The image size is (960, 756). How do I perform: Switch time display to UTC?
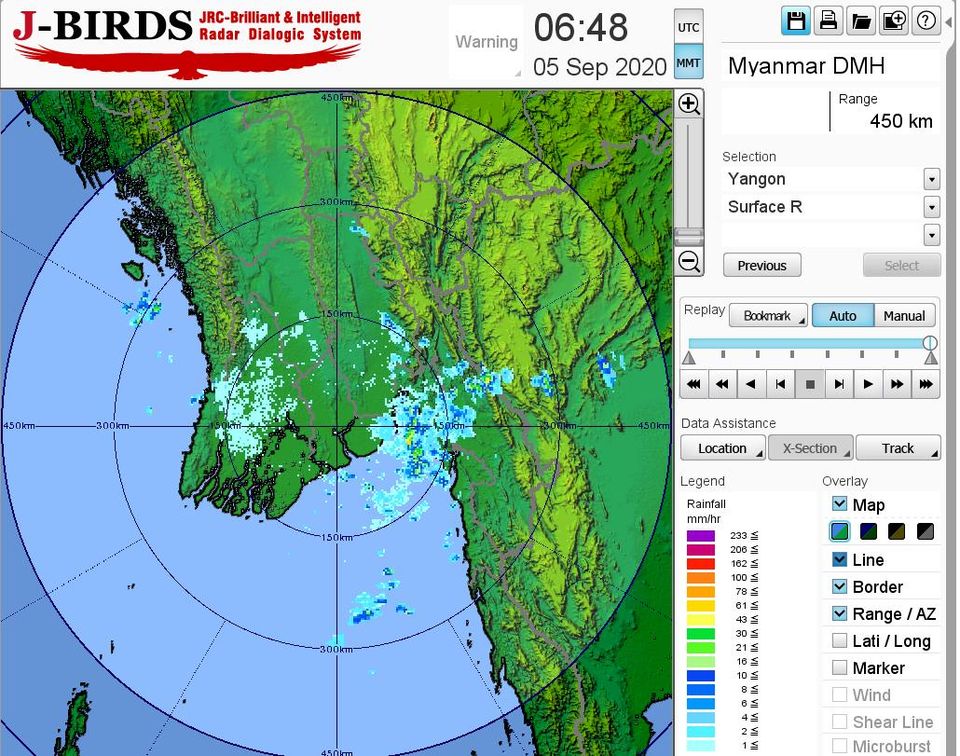click(x=689, y=28)
